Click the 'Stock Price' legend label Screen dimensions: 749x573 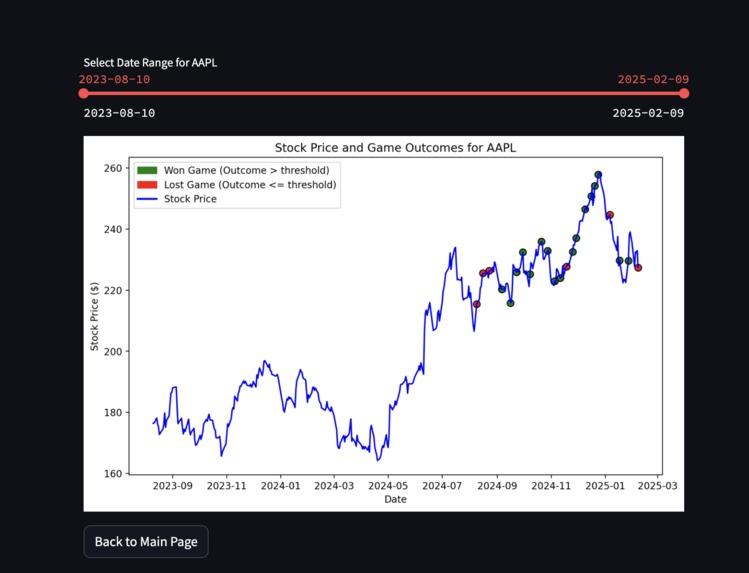coord(190,199)
